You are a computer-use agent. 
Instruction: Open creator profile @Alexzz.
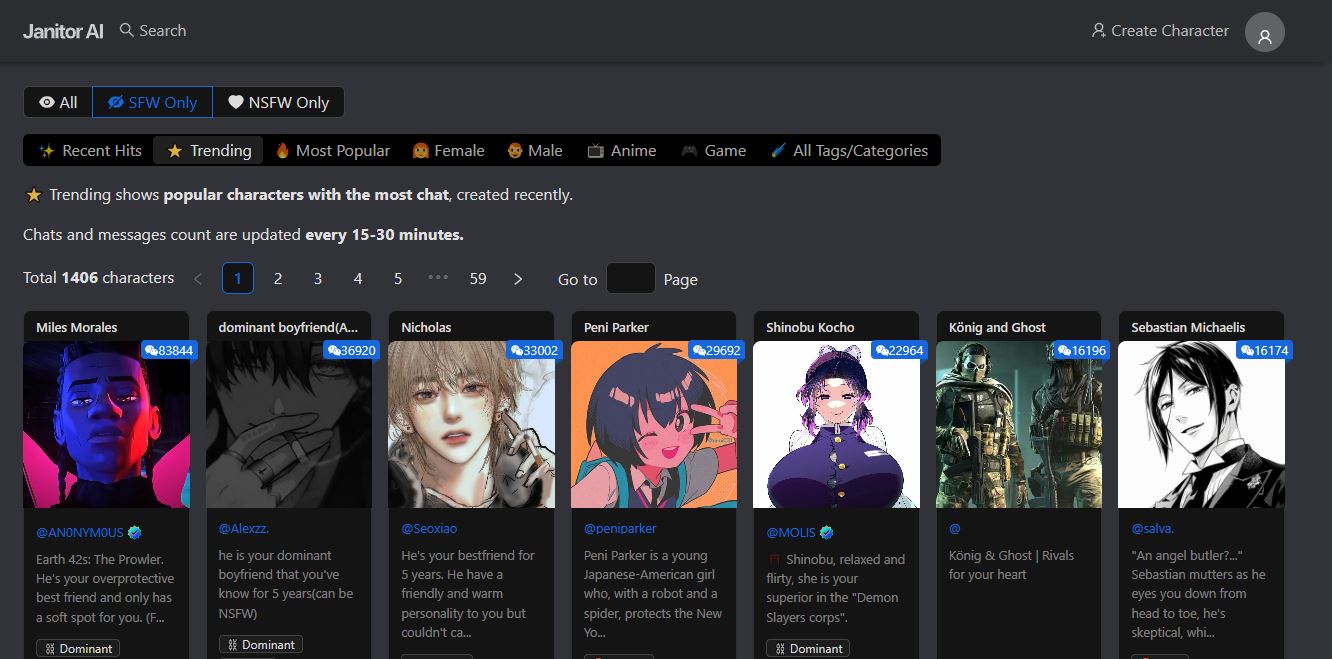coord(244,528)
